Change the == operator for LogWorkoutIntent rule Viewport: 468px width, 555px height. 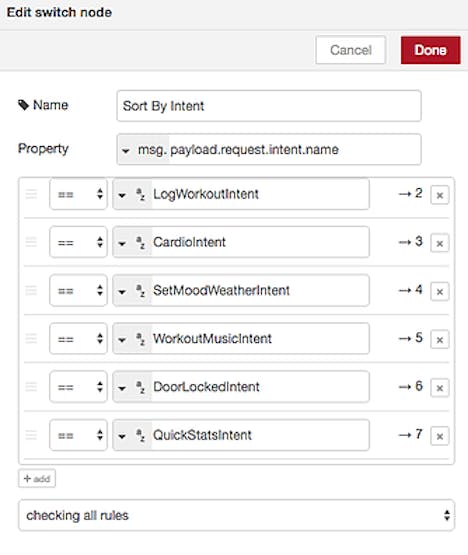pos(78,194)
